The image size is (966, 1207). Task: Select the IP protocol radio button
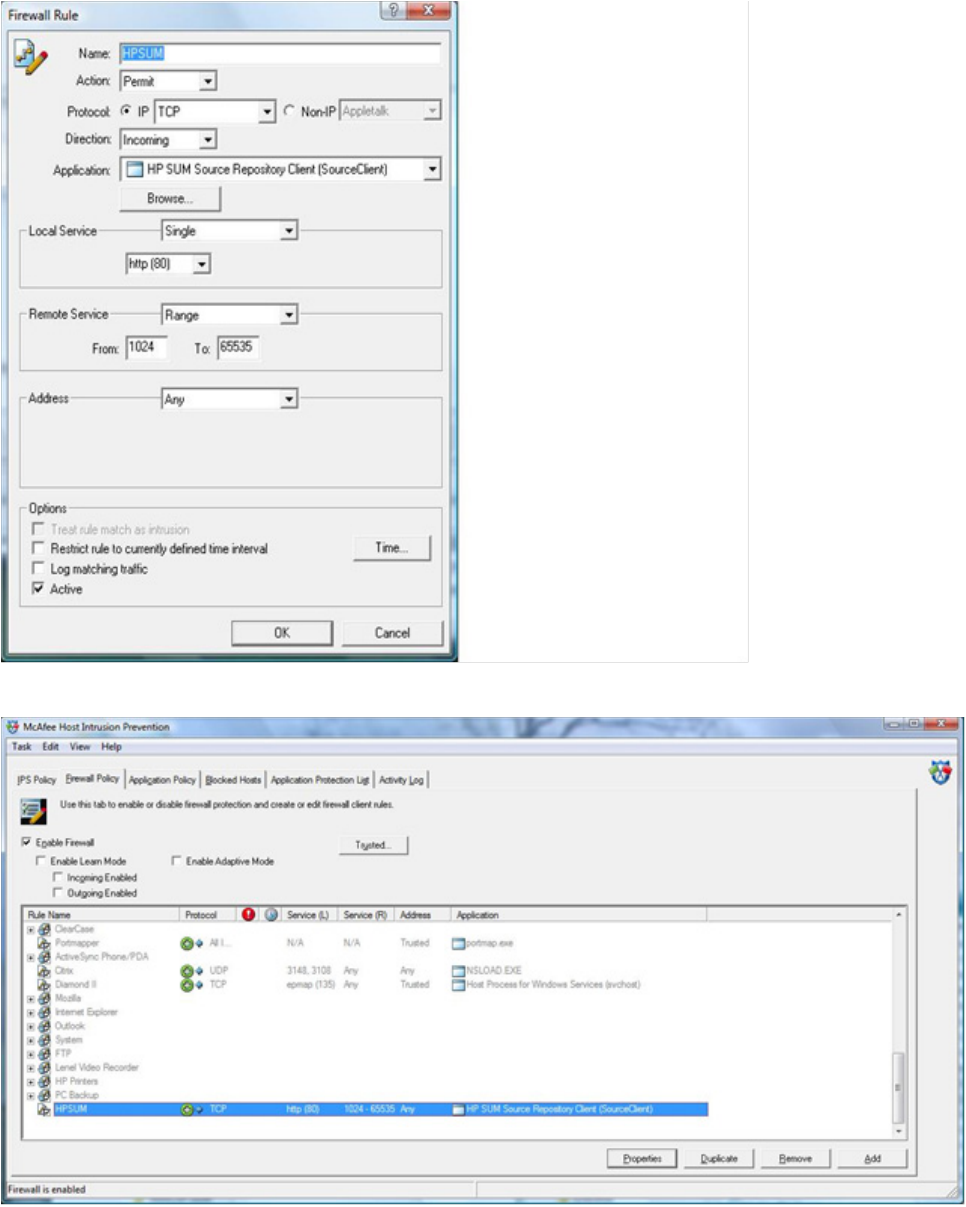126,111
